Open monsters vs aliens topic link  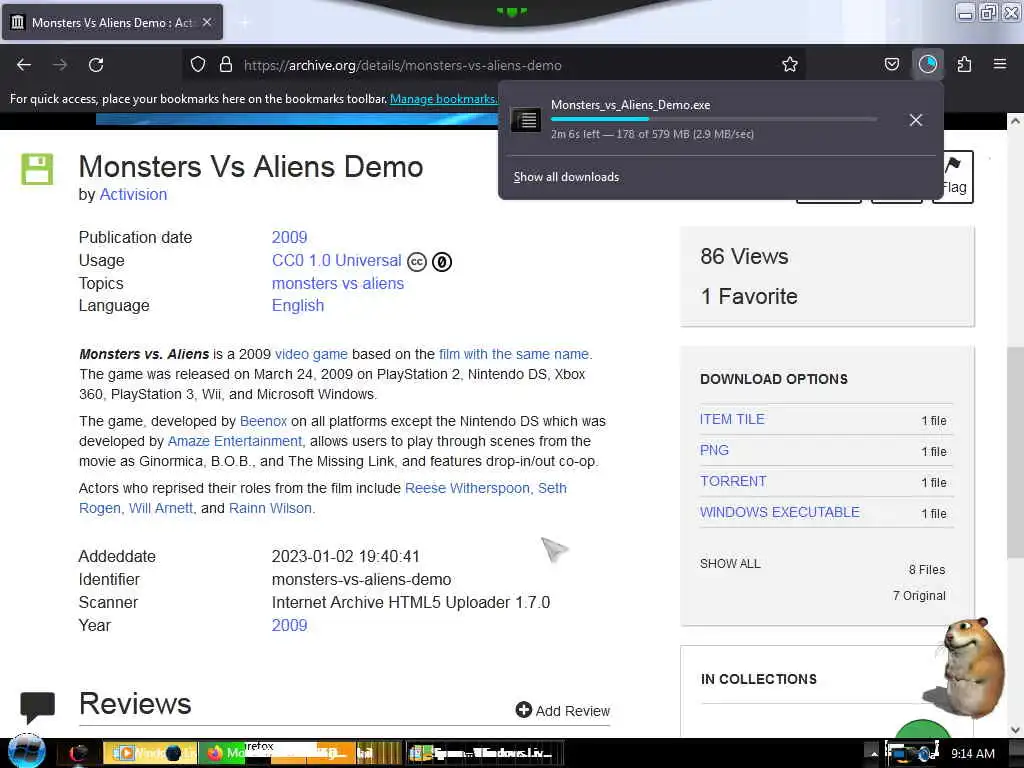click(x=338, y=283)
